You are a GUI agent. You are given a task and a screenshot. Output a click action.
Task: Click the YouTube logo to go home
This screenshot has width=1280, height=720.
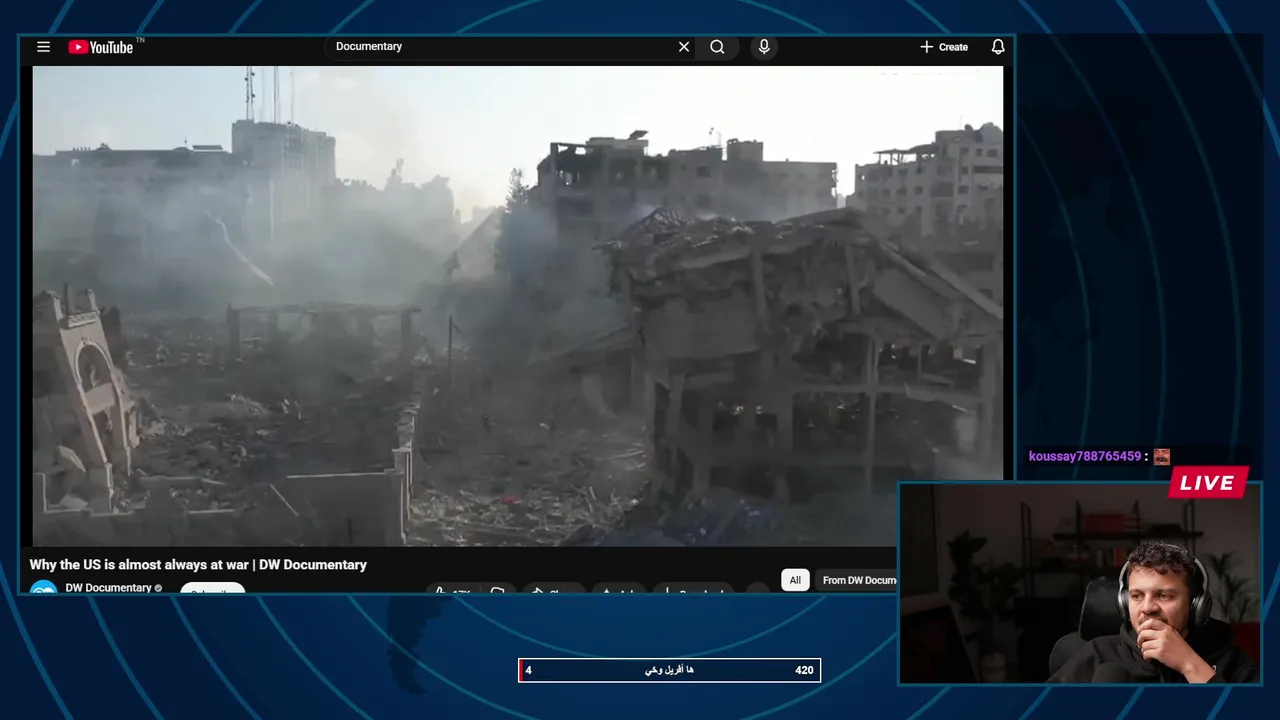click(x=101, y=47)
